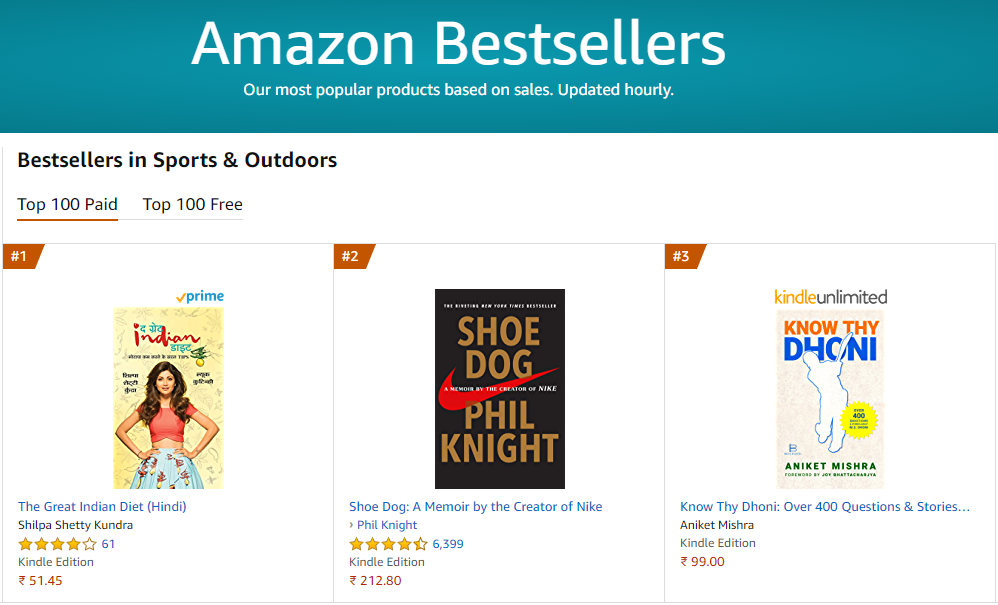Click the Bestsellers in Sports & Outdoors heading
Viewport: 998px width, 605px height.
point(177,160)
